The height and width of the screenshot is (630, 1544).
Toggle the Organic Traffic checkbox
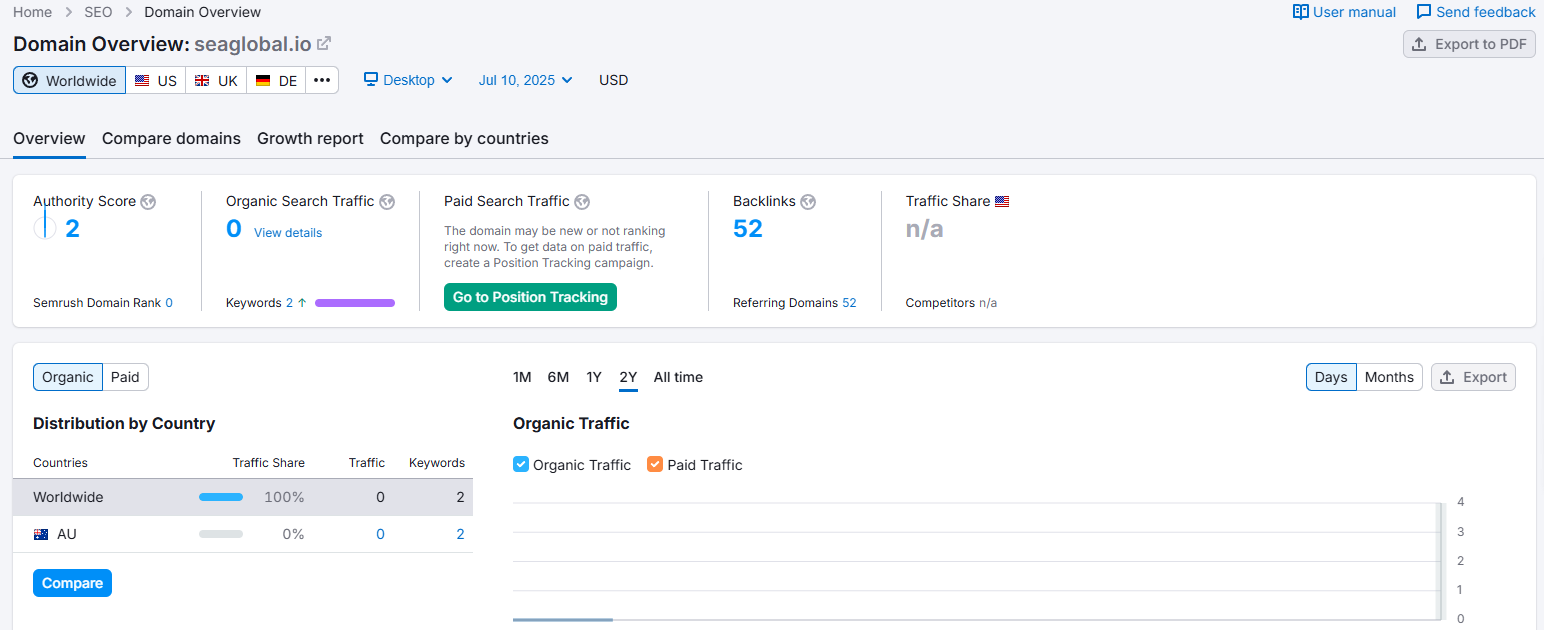click(x=521, y=464)
